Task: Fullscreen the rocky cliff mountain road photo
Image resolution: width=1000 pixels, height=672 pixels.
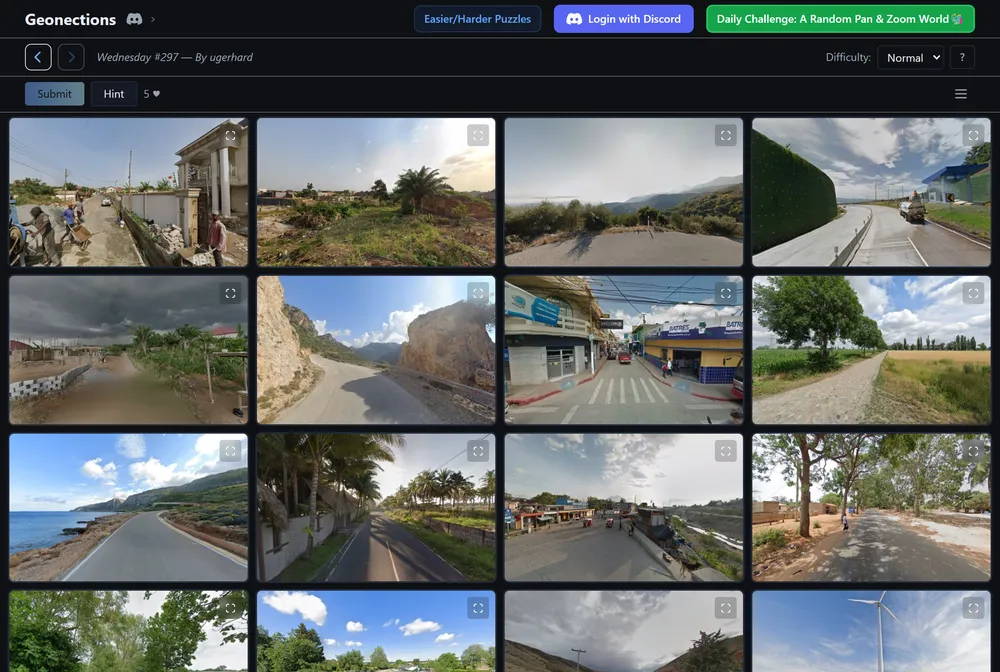Action: (x=478, y=293)
